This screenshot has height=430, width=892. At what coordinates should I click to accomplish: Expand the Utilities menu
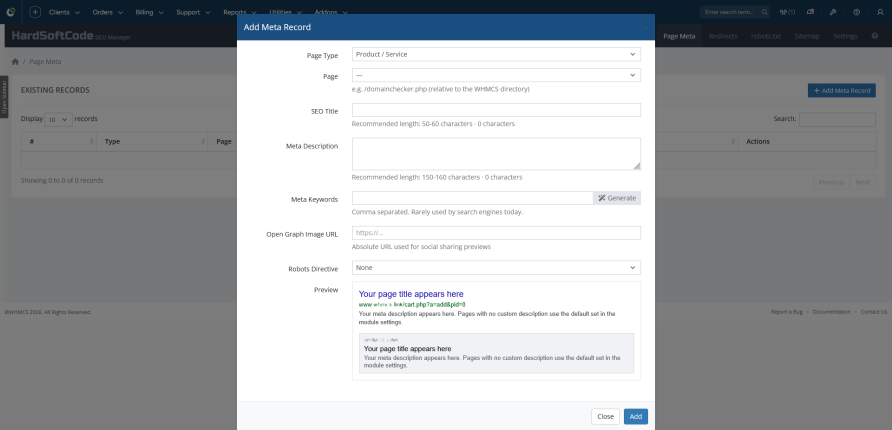tap(286, 12)
